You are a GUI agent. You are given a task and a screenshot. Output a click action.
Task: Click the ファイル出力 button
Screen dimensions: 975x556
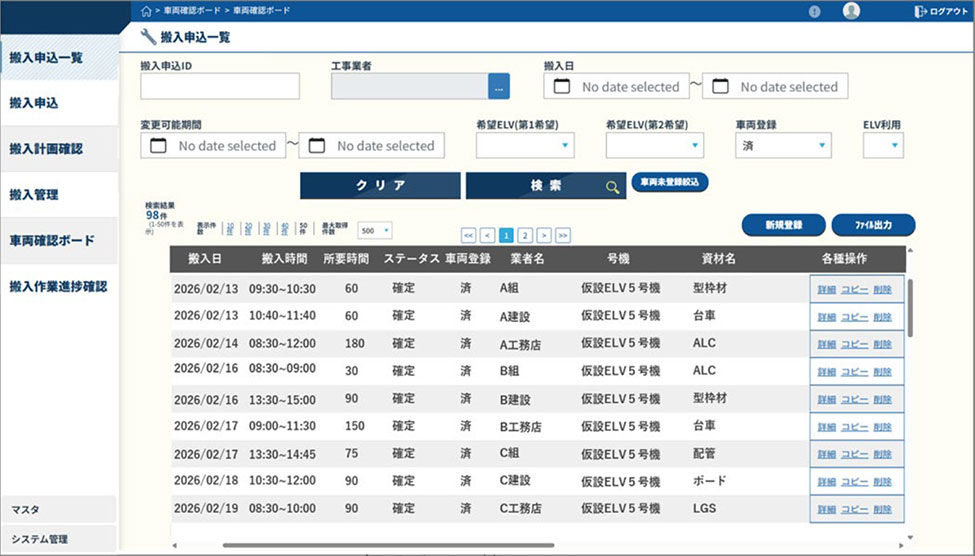tap(873, 225)
